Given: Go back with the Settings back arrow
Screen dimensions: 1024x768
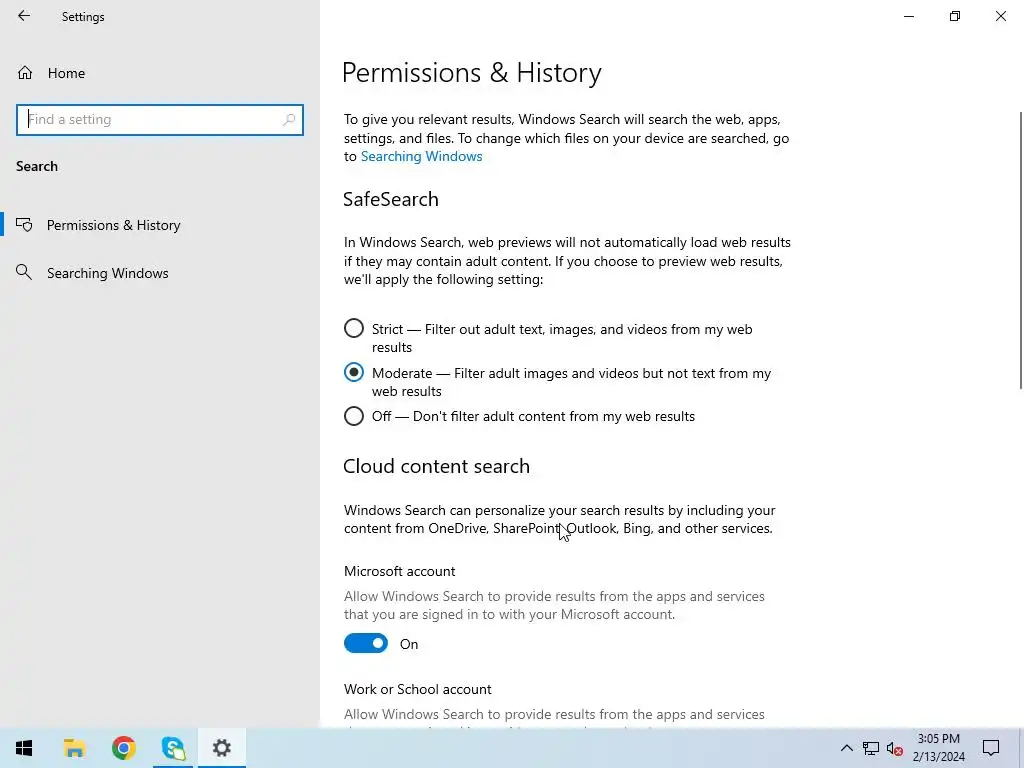Looking at the screenshot, I should (24, 16).
